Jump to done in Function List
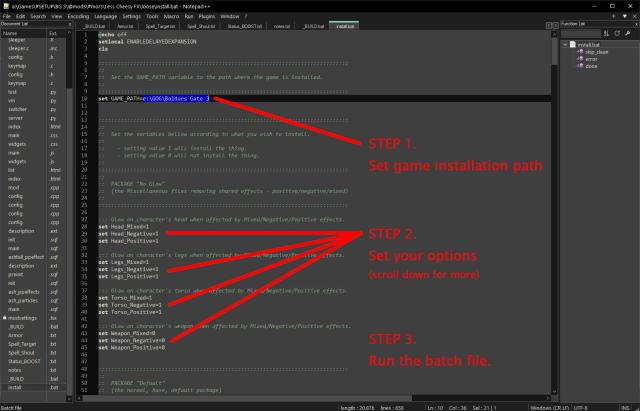Image resolution: width=640 pixels, height=411 pixels. tap(591, 66)
